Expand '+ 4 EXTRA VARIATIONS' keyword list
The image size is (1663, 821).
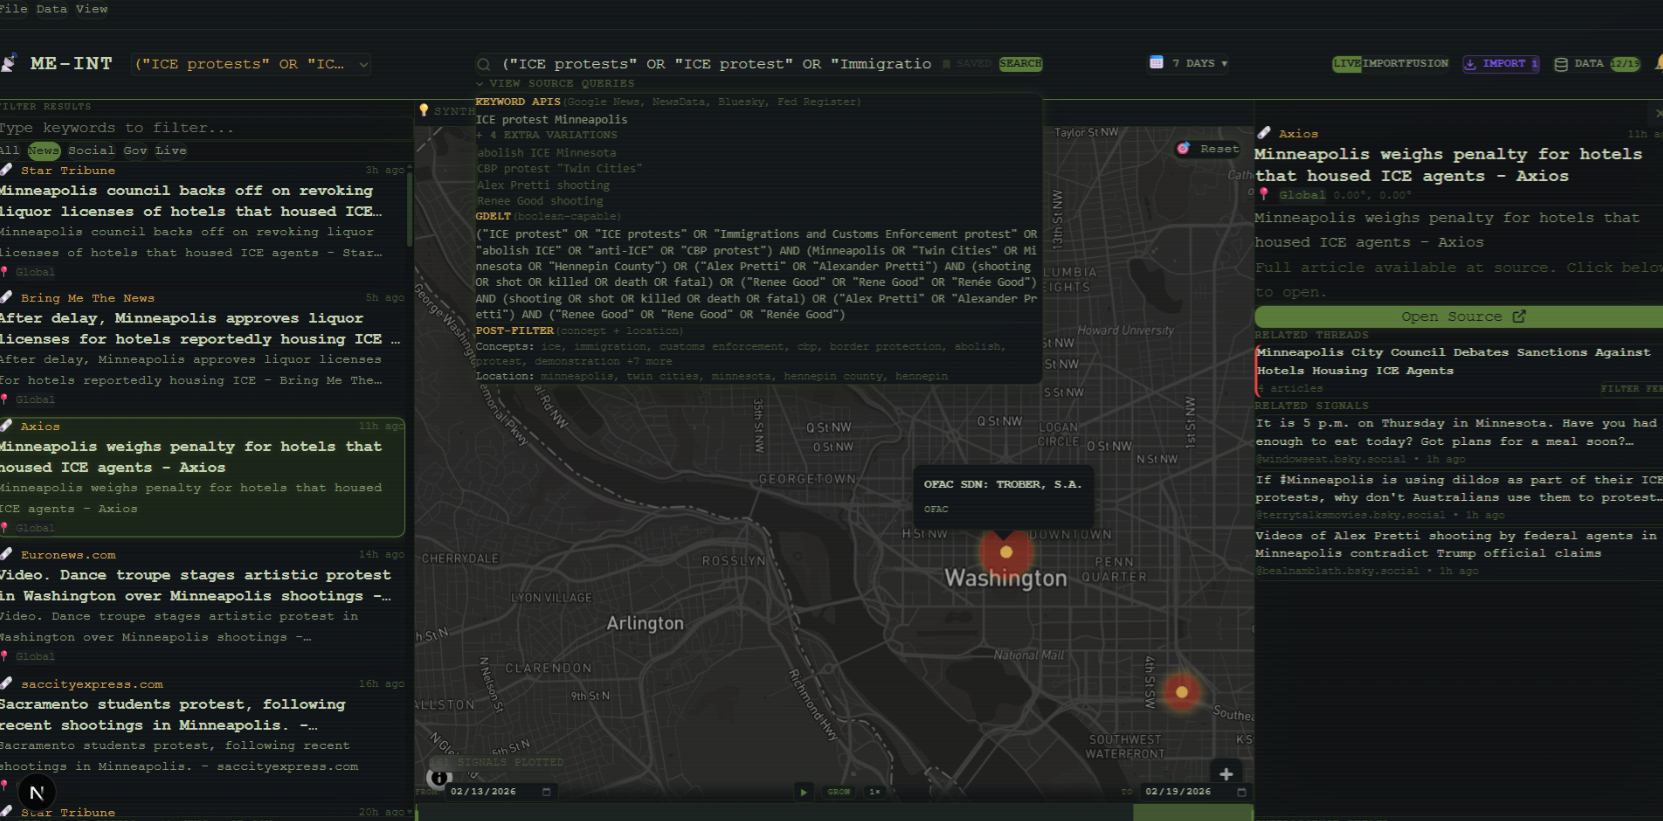(x=547, y=135)
